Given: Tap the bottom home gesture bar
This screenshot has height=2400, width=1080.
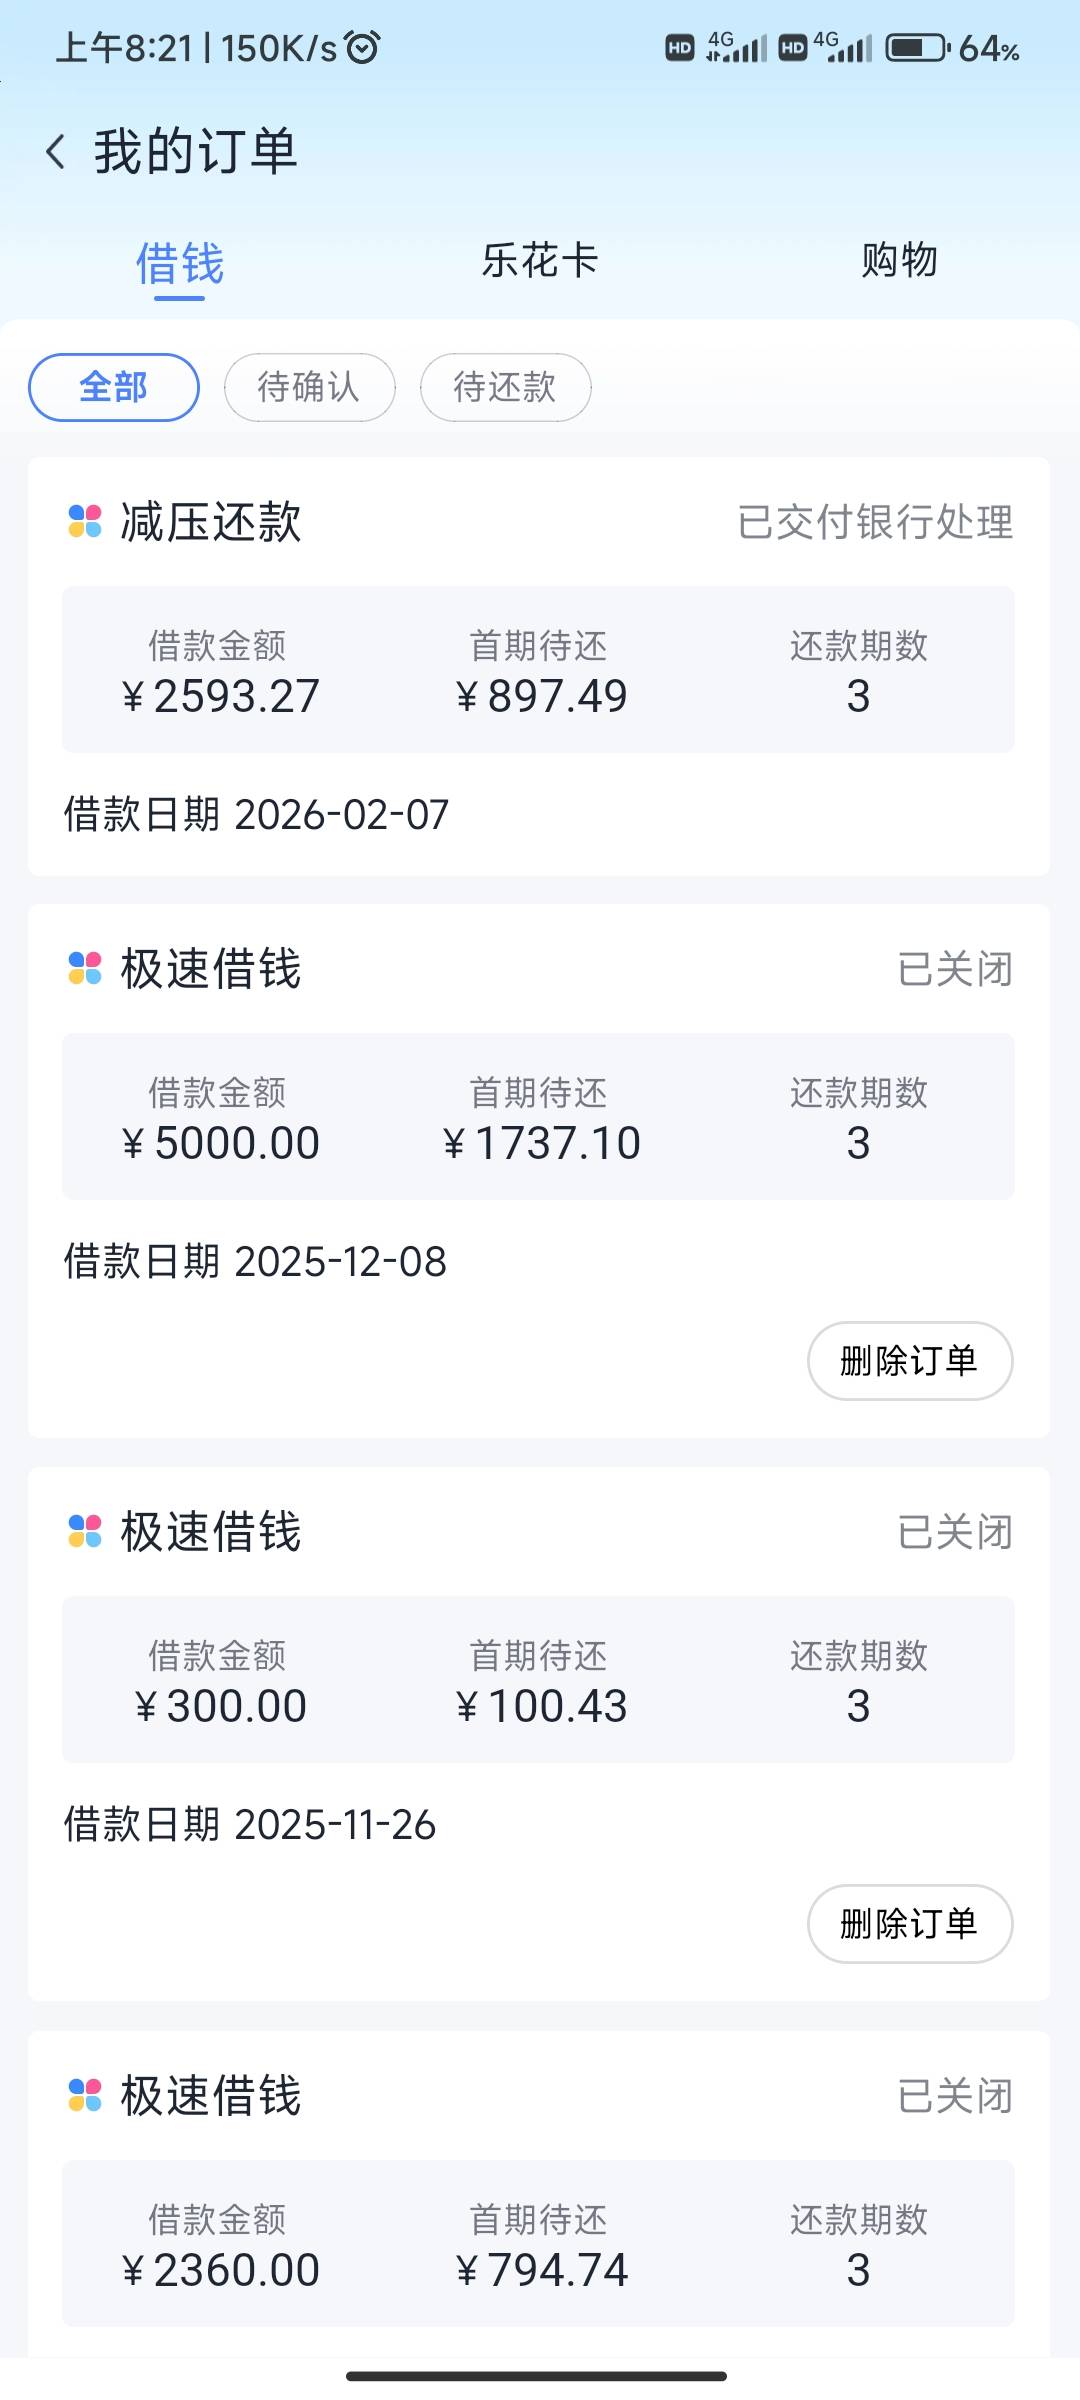Looking at the screenshot, I should (x=537, y=2376).
